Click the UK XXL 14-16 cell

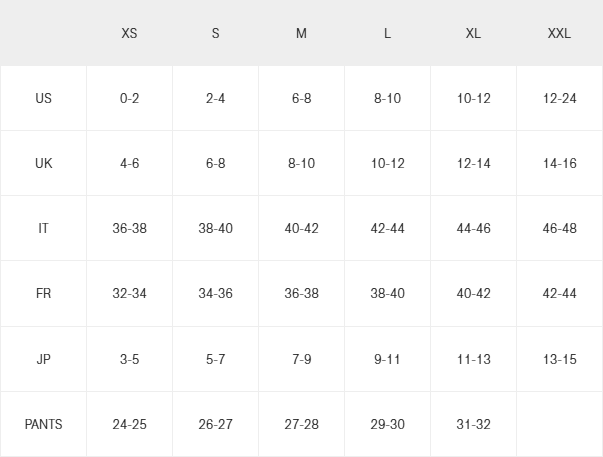pos(559,163)
